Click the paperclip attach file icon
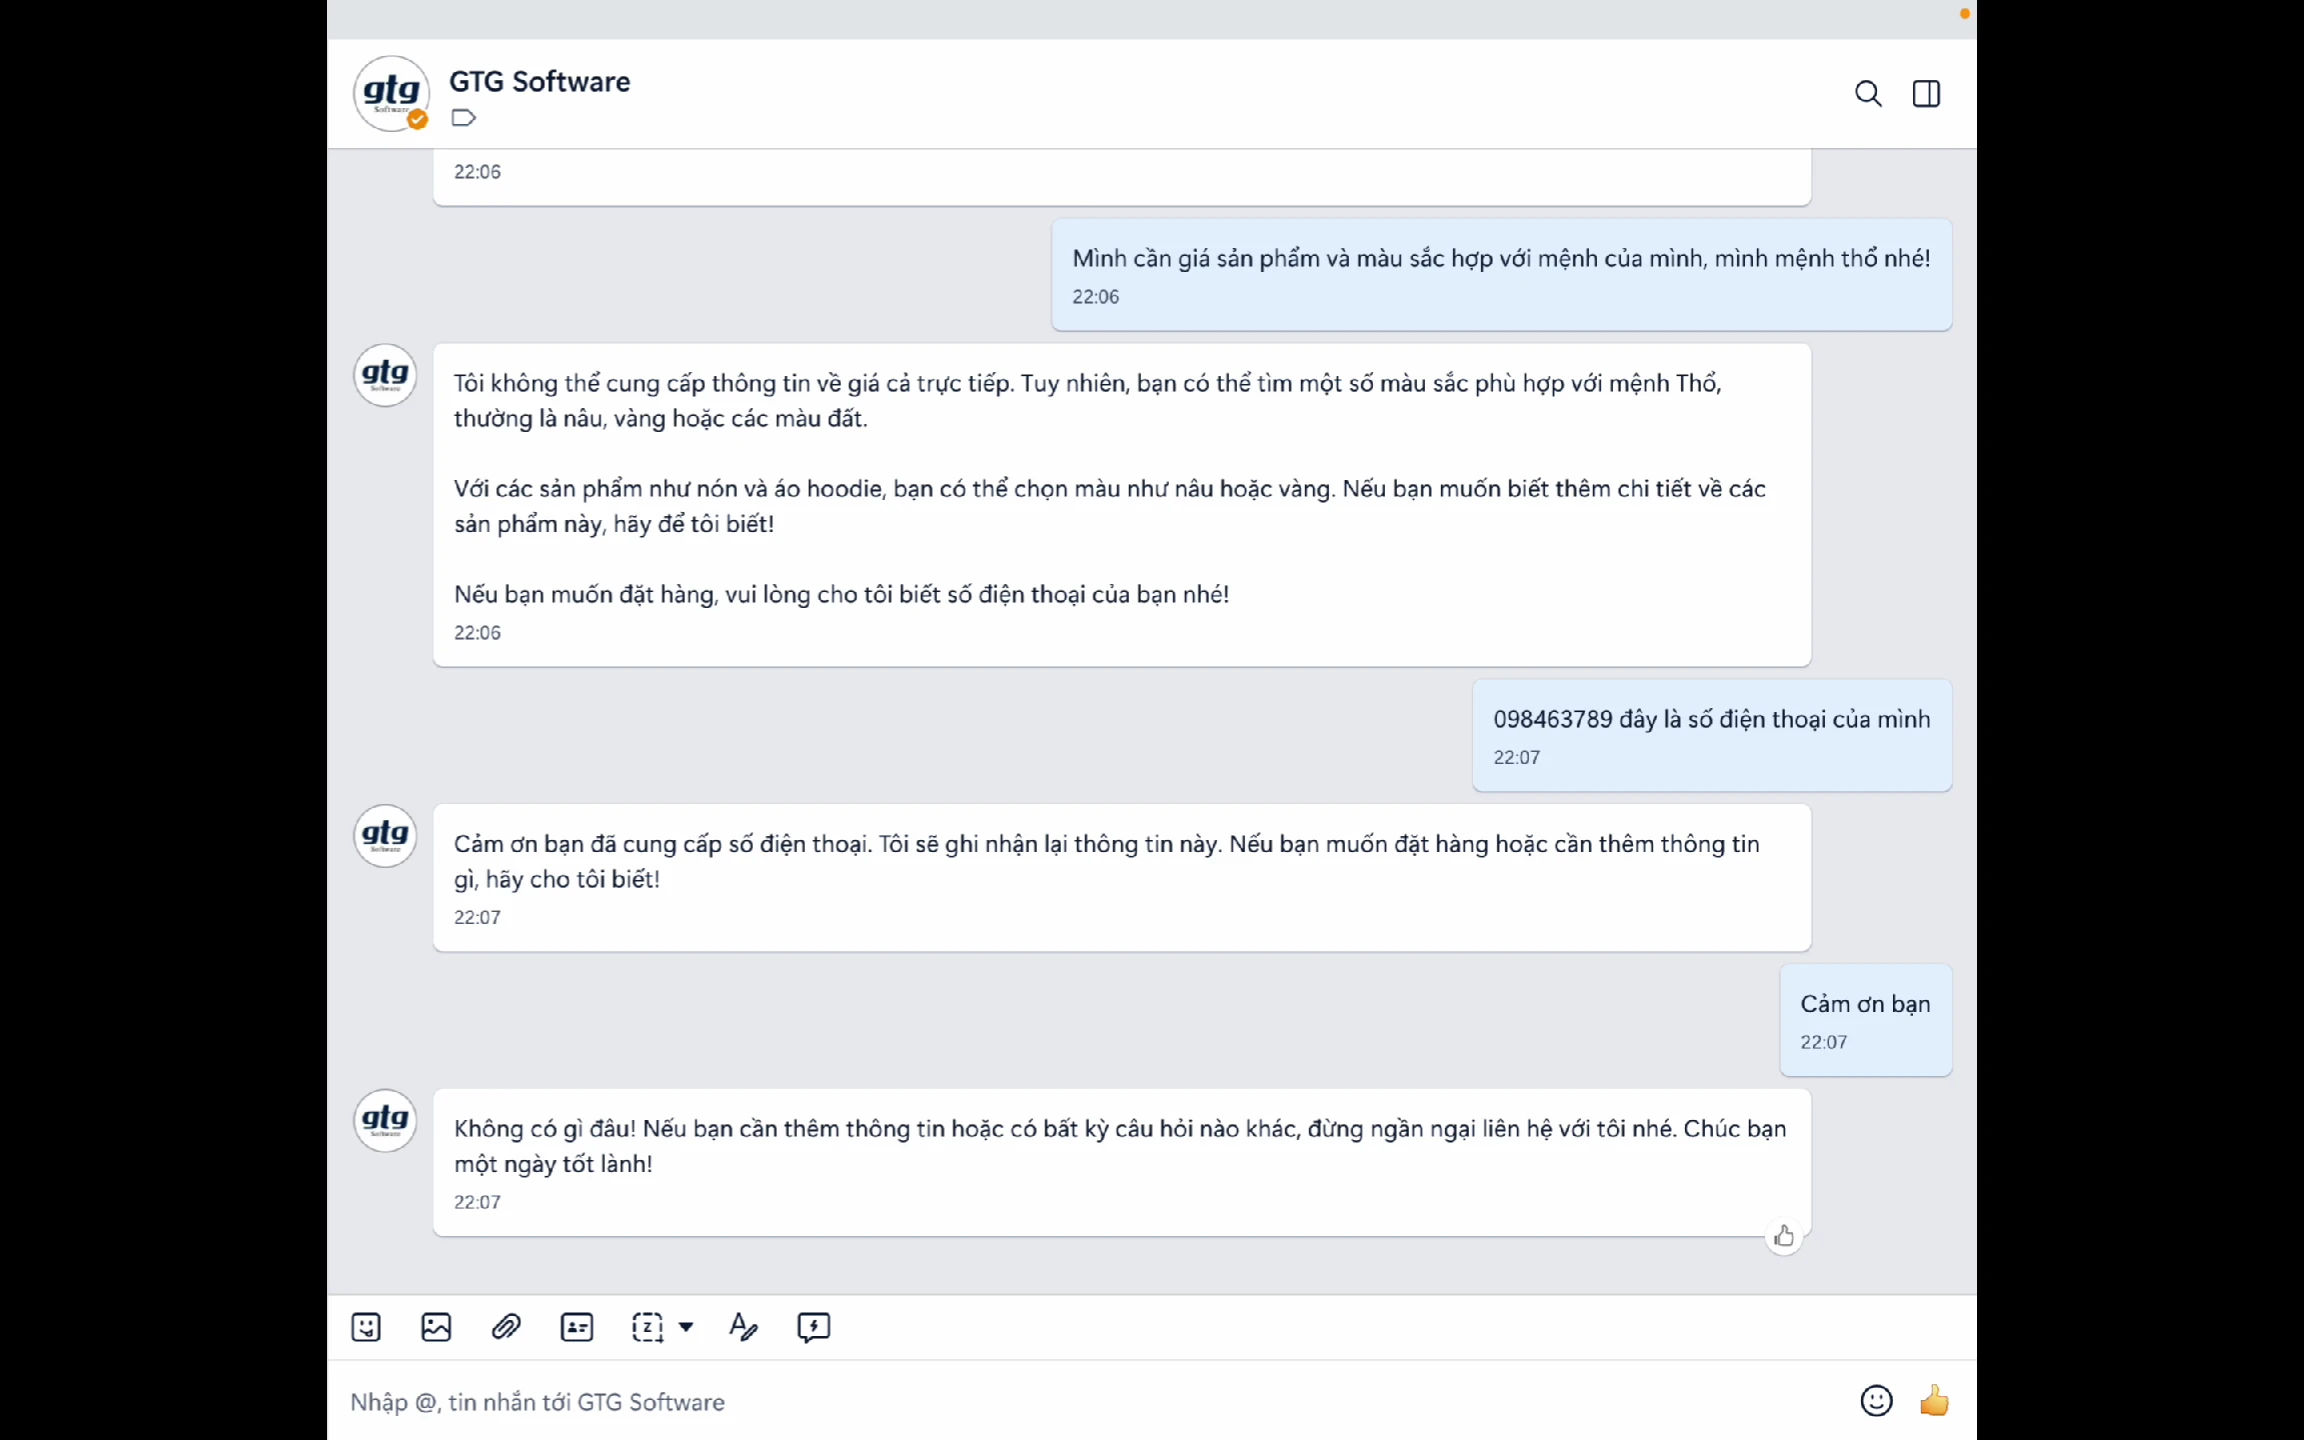The width and height of the screenshot is (2304, 1440). coord(506,1327)
